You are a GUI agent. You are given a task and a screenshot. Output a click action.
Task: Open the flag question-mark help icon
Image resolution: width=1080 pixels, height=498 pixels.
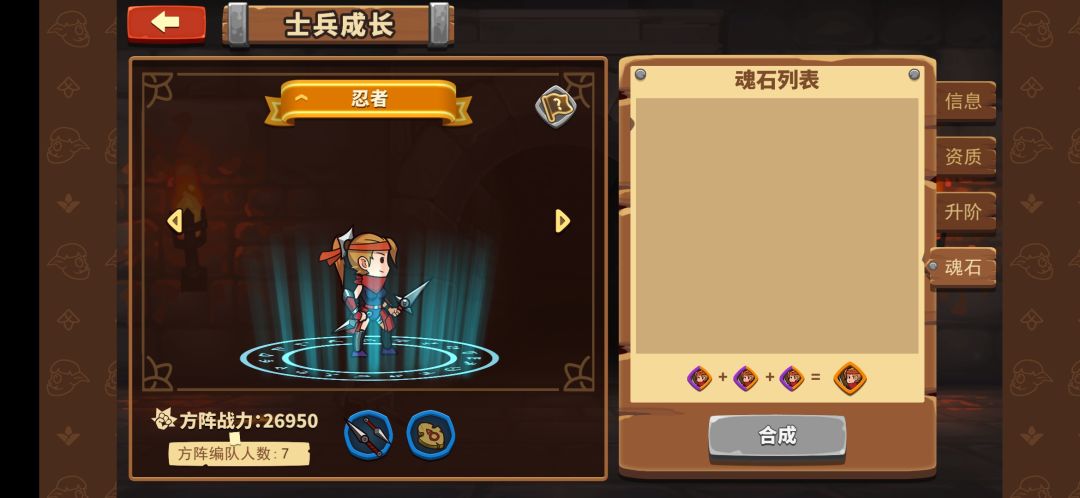556,106
